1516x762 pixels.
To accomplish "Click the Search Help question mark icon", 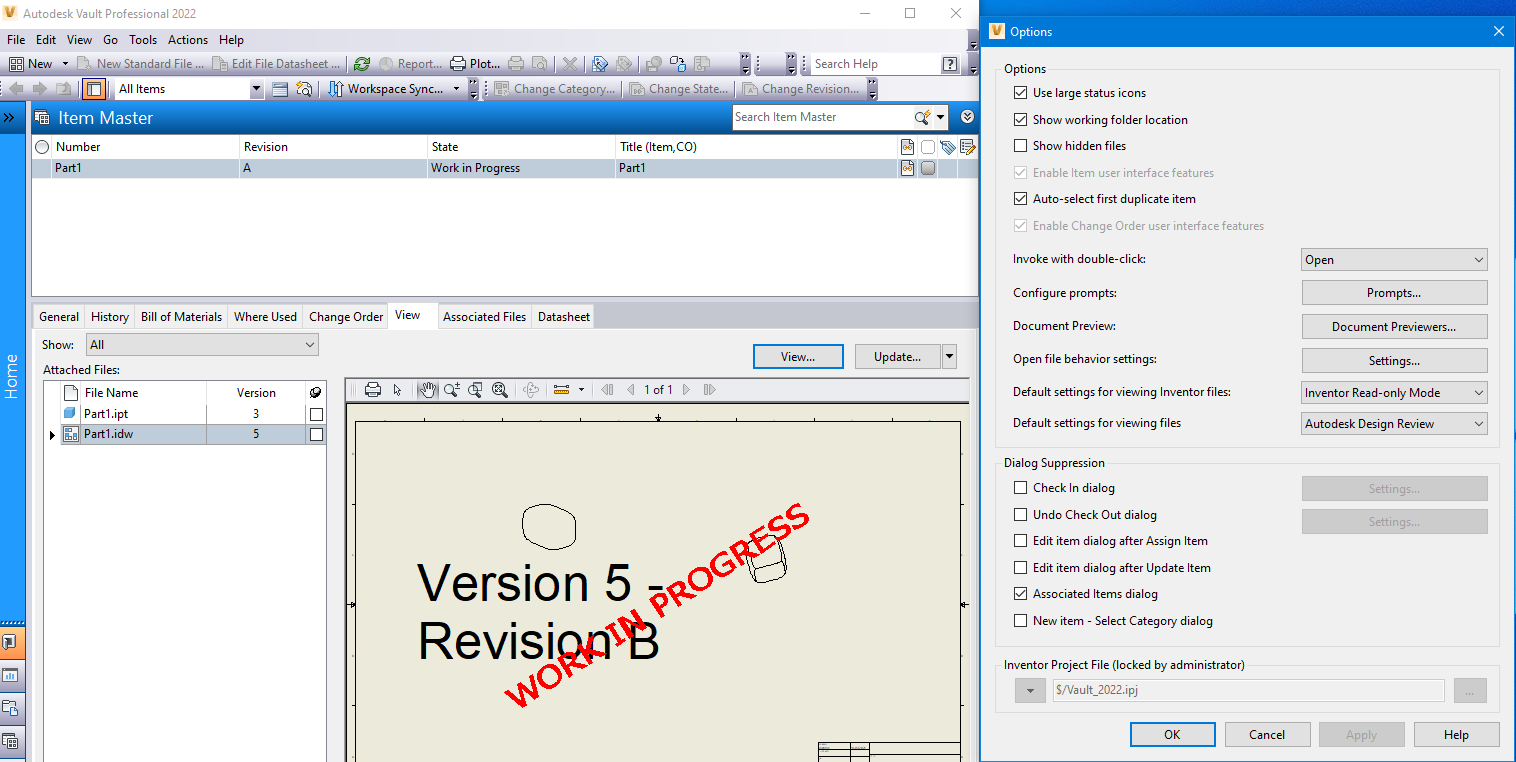I will (950, 64).
